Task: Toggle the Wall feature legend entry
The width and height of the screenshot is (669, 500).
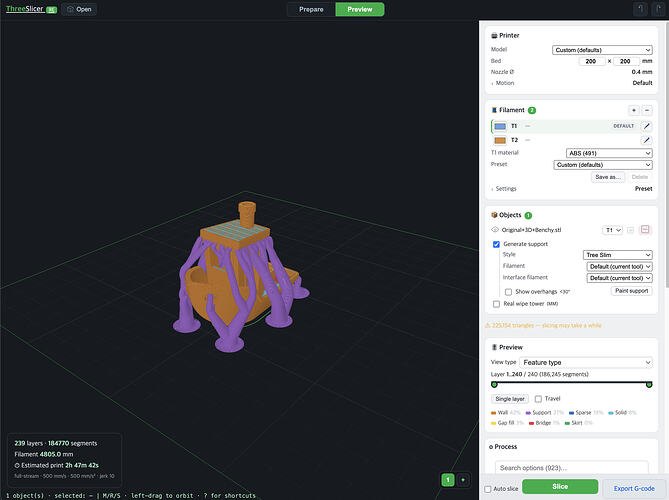Action: click(506, 413)
